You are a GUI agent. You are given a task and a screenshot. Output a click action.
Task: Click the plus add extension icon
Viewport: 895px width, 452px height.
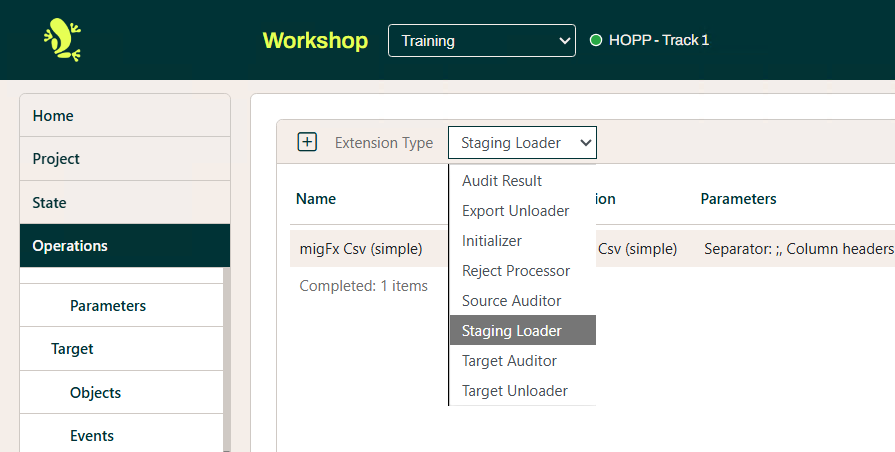307,142
